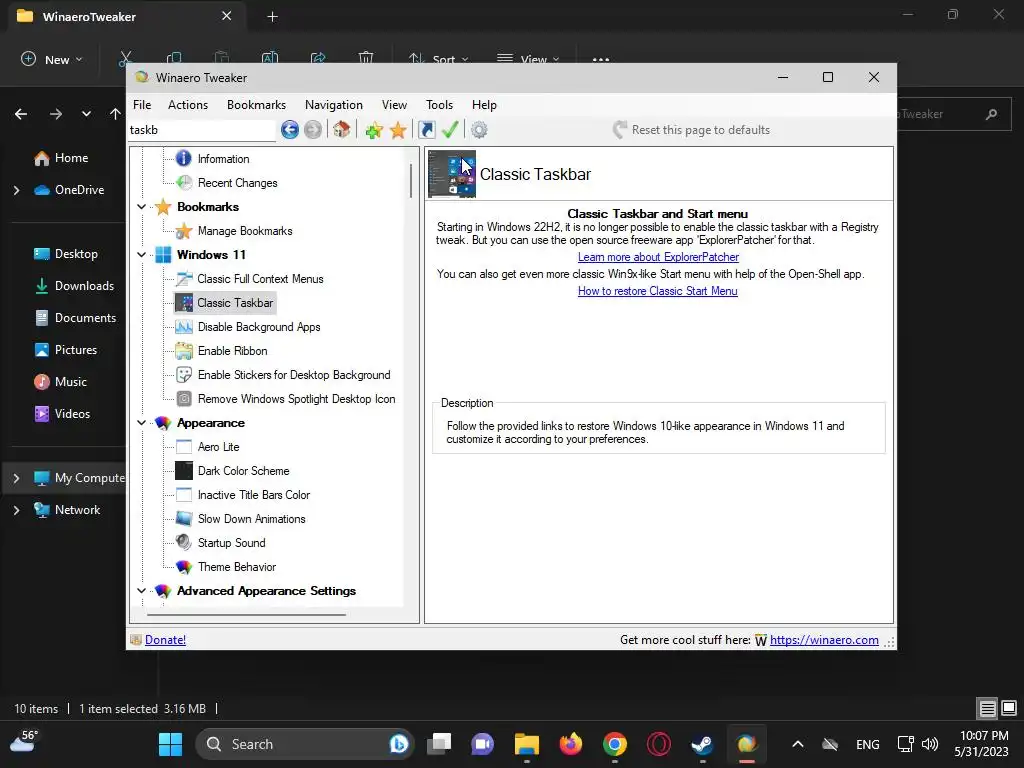Add current page to bookmarks star-plus icon
The height and width of the screenshot is (768, 1024).
[374, 131]
